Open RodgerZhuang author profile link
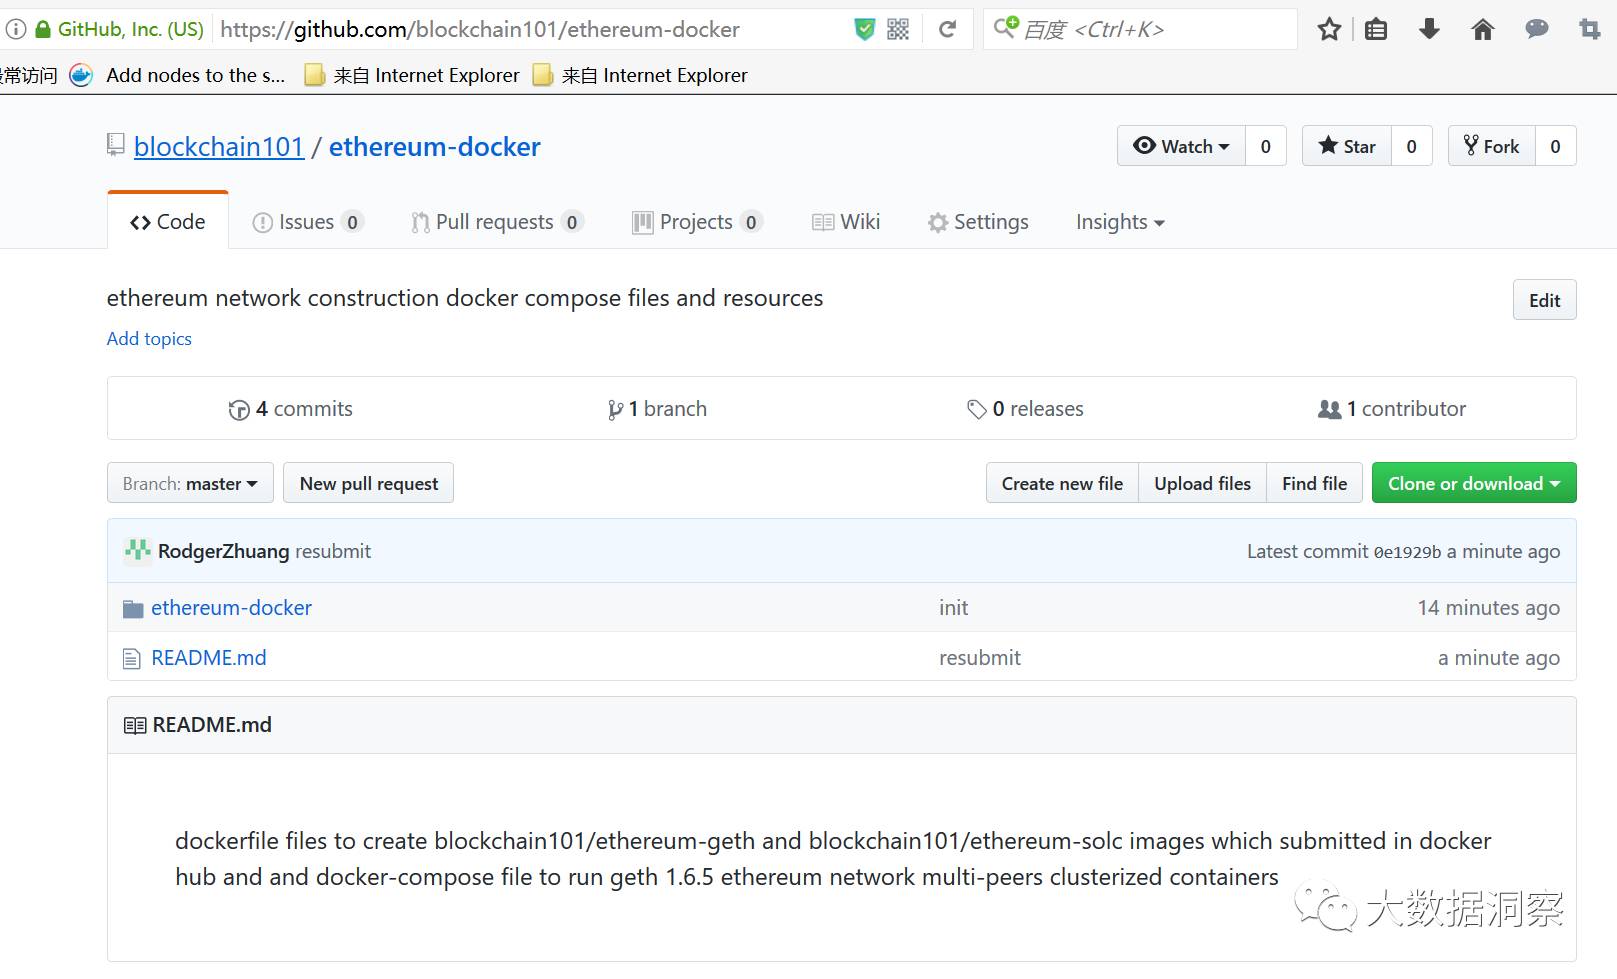Screen dimensions: 1617x979 (x=223, y=551)
